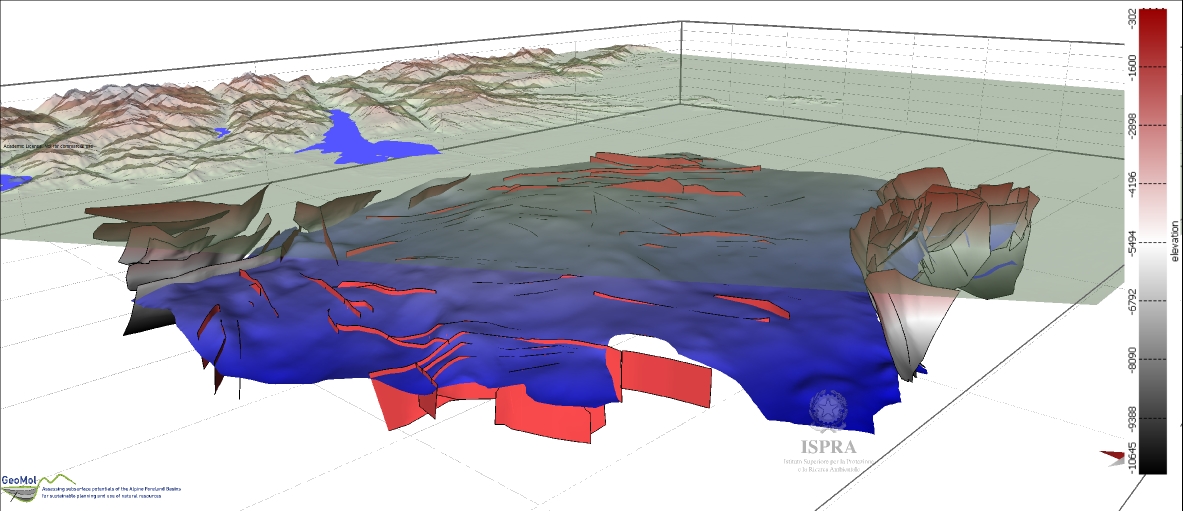Click the Academic License notice text

(48, 145)
